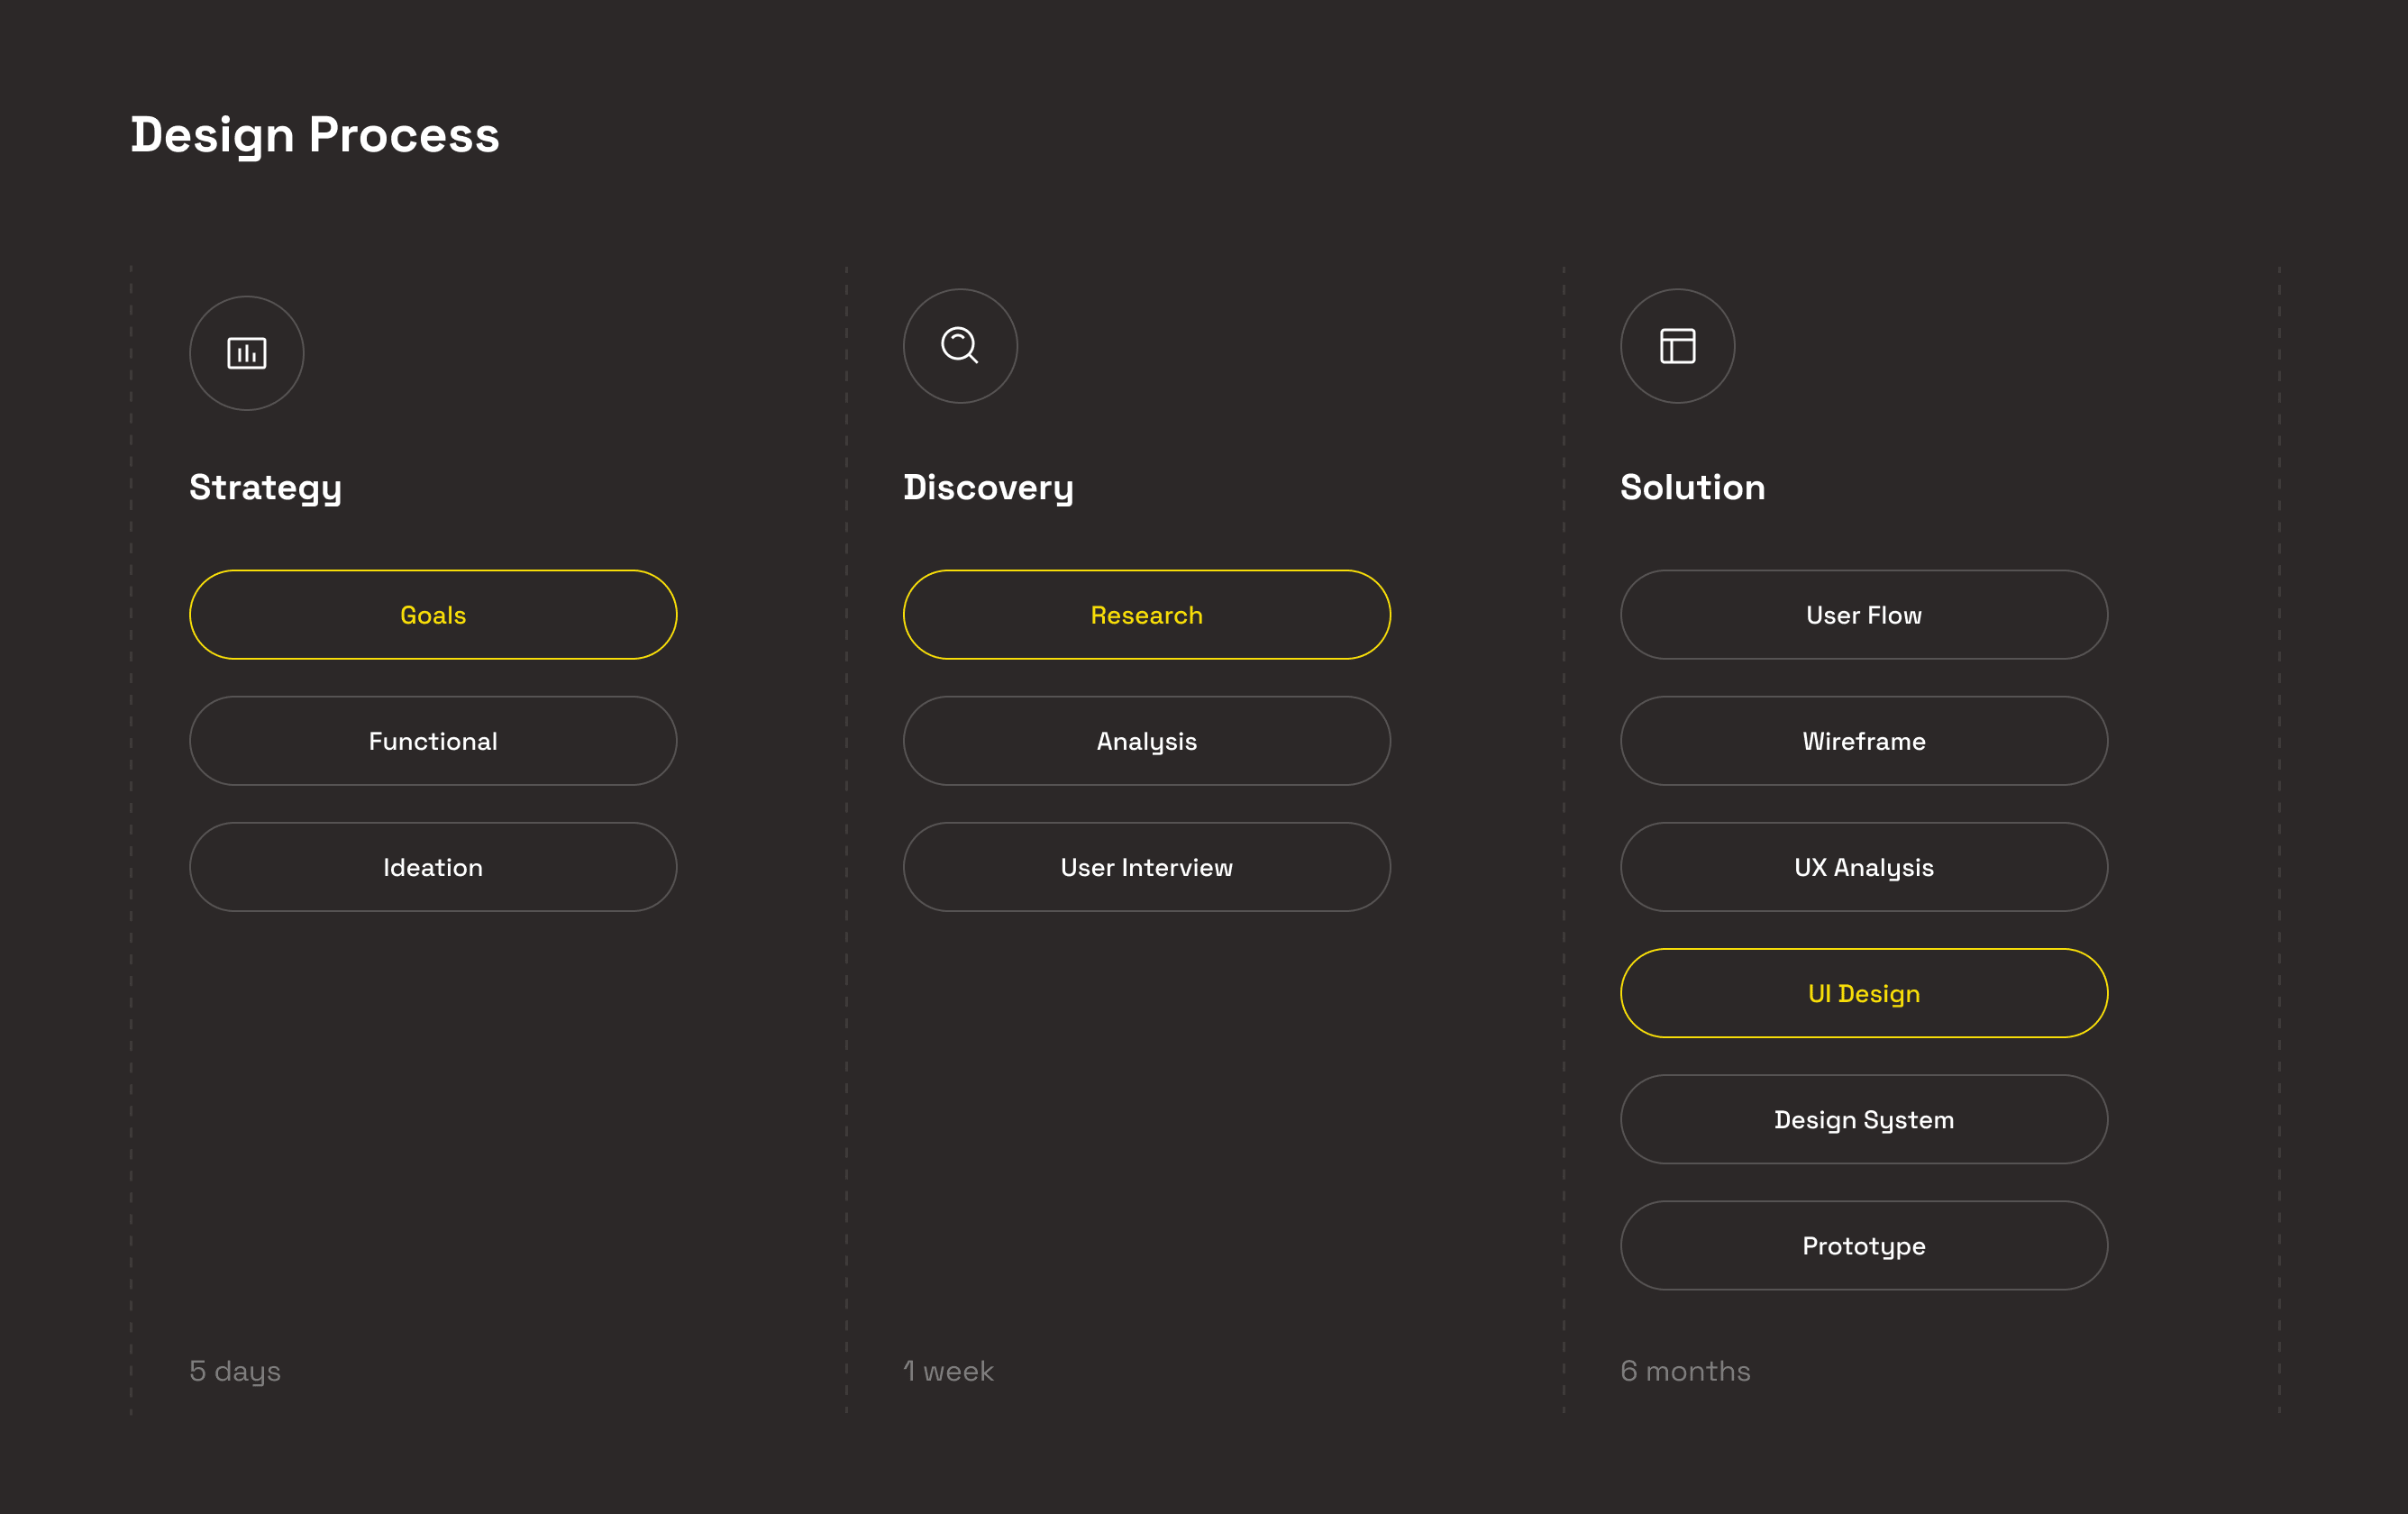2408x1514 pixels.
Task: Click the '5 days' duration label
Action: click(x=235, y=1371)
